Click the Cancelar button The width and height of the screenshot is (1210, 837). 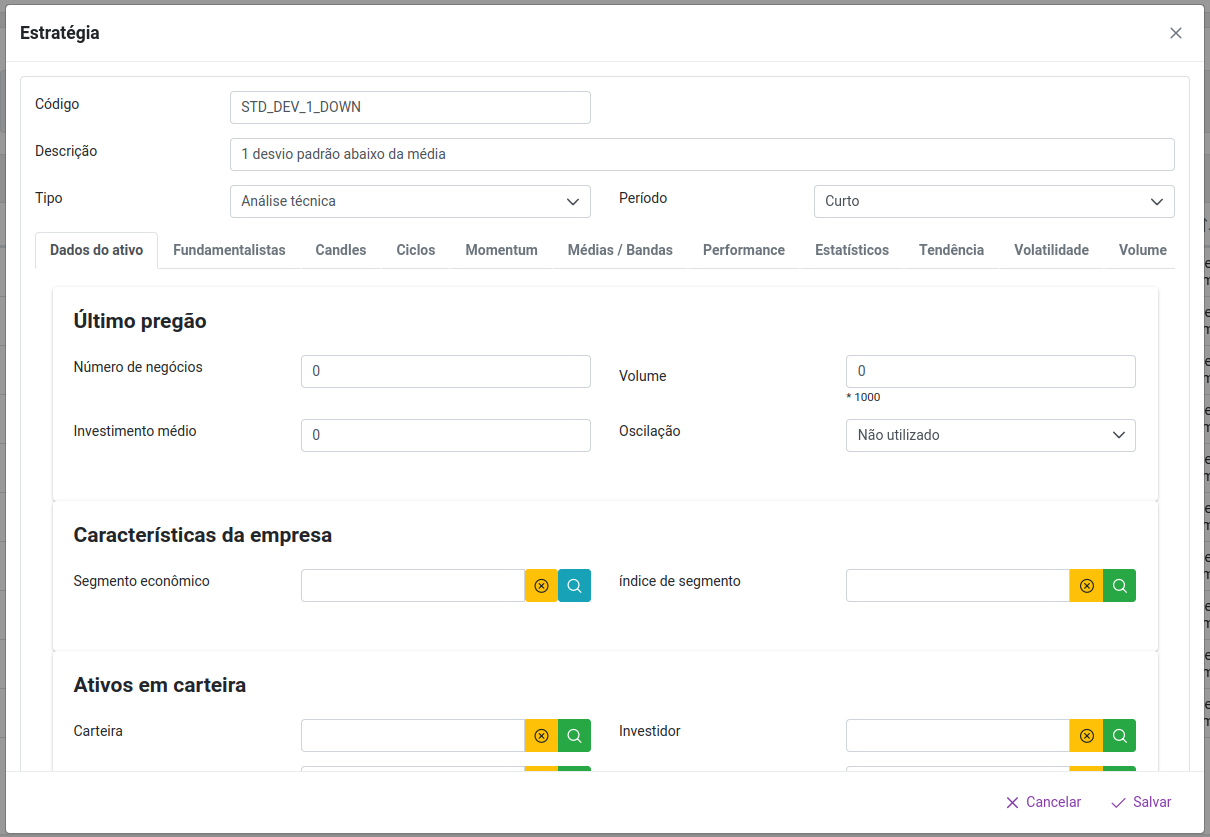coord(1043,802)
